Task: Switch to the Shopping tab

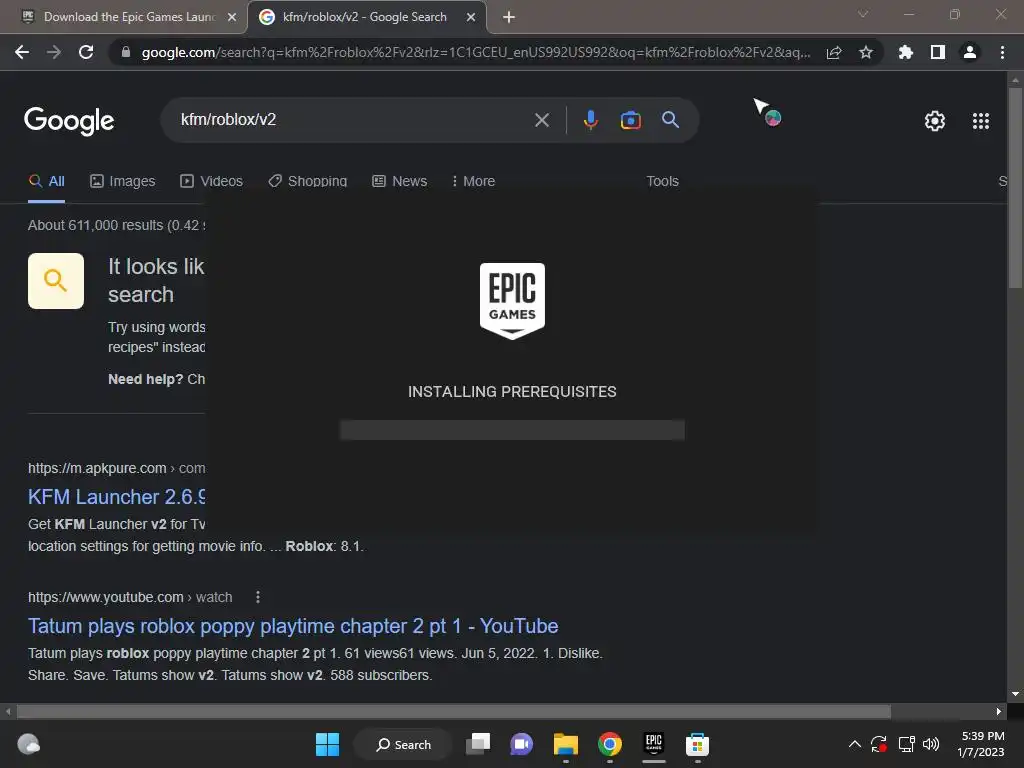Action: coord(308,182)
